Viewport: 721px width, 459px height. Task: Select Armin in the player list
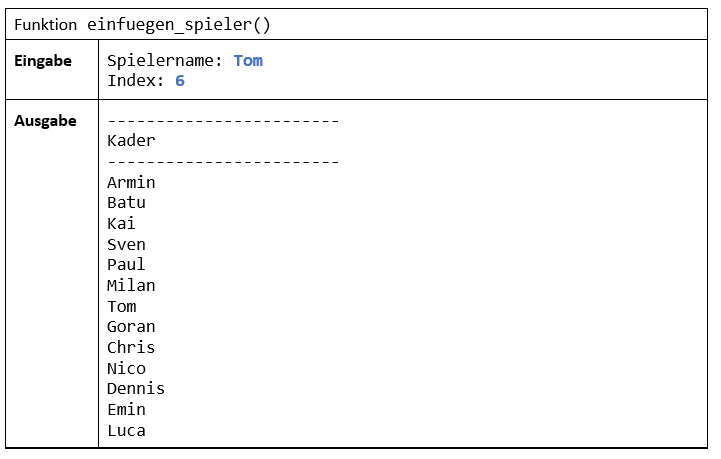(131, 182)
